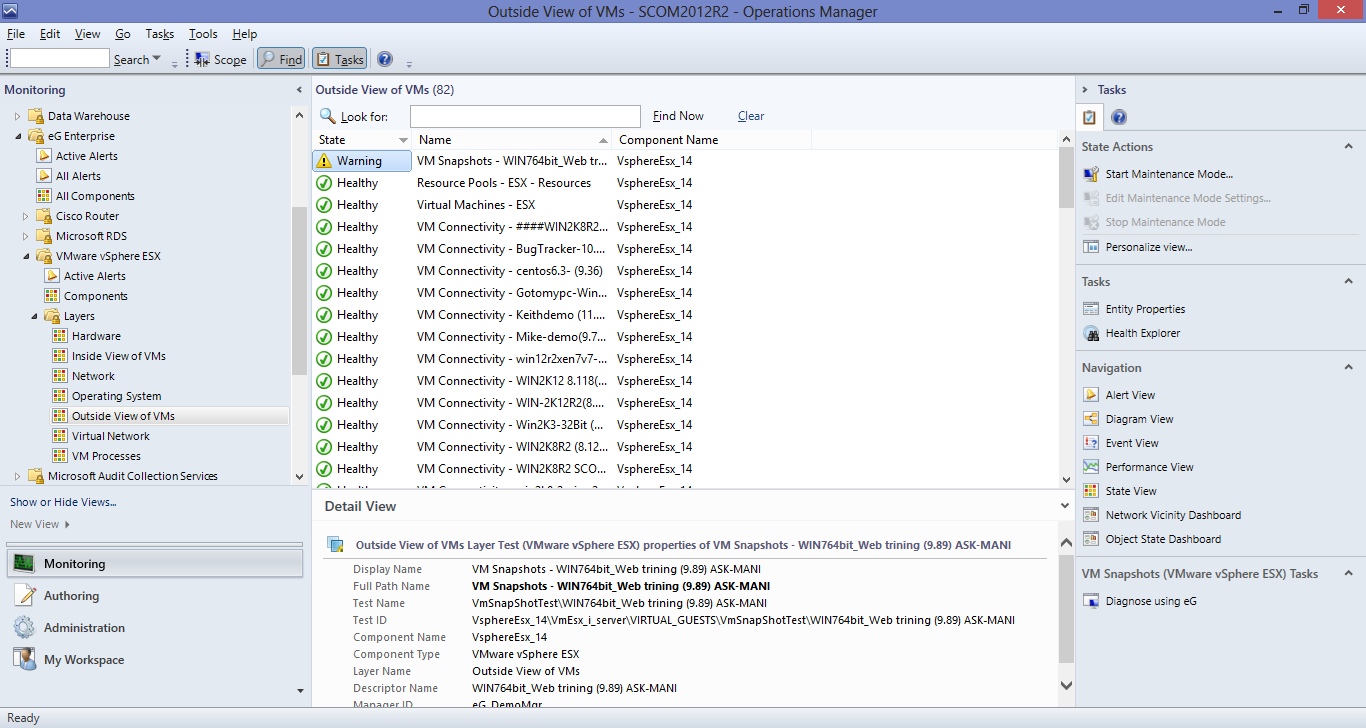This screenshot has height=728, width=1366.
Task: Select All Components icon under eG Enterprise
Action: (x=44, y=196)
